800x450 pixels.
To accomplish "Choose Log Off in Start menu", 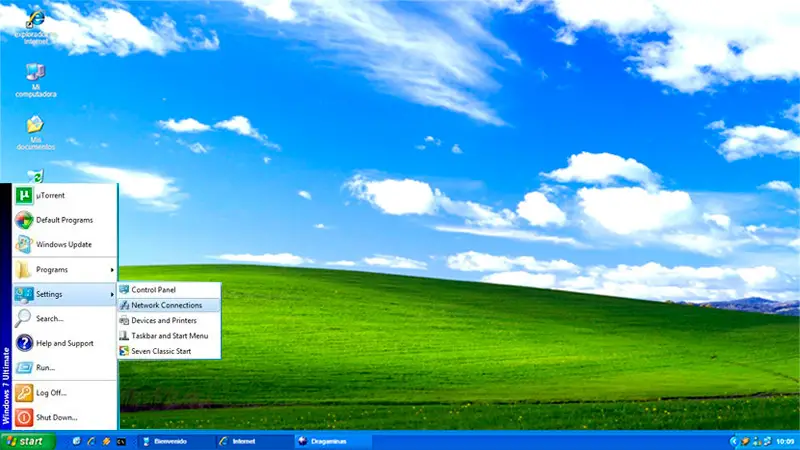I will pos(65,393).
